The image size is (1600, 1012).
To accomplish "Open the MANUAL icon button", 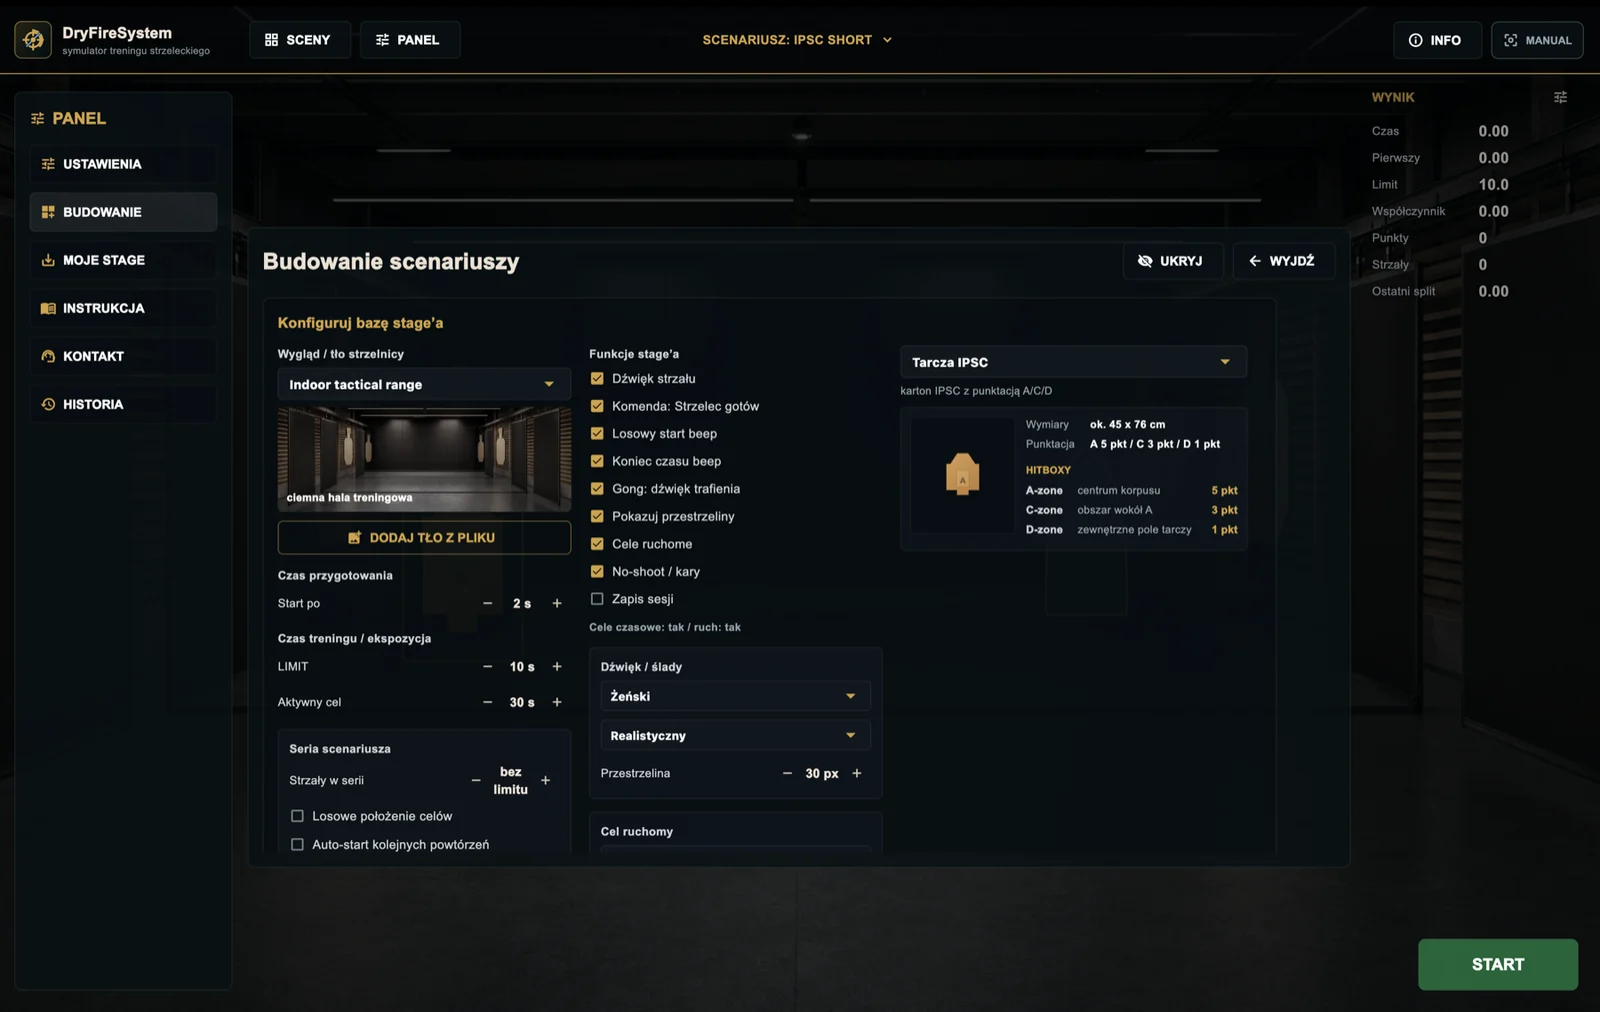I will 1537,40.
